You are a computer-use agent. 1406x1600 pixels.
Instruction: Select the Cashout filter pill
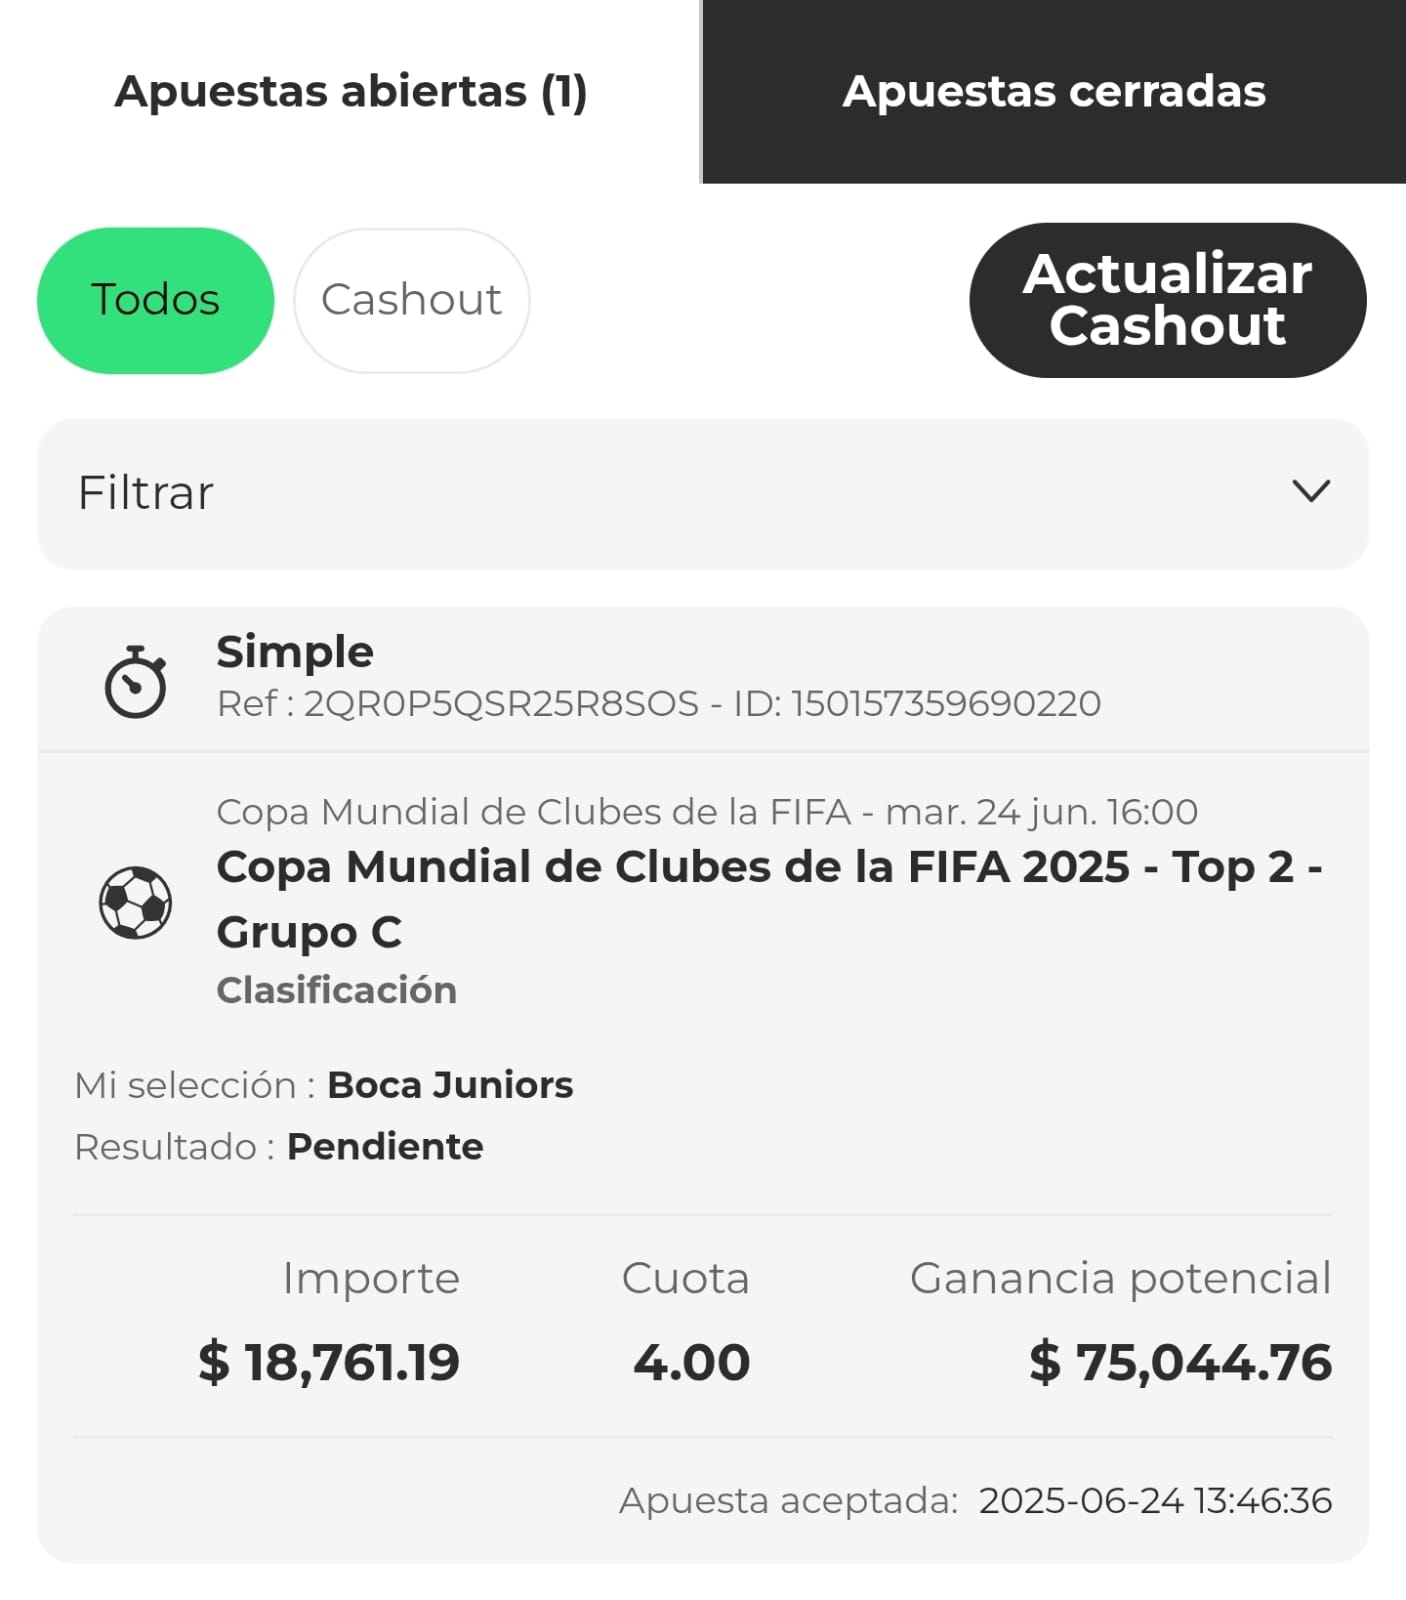tap(411, 300)
